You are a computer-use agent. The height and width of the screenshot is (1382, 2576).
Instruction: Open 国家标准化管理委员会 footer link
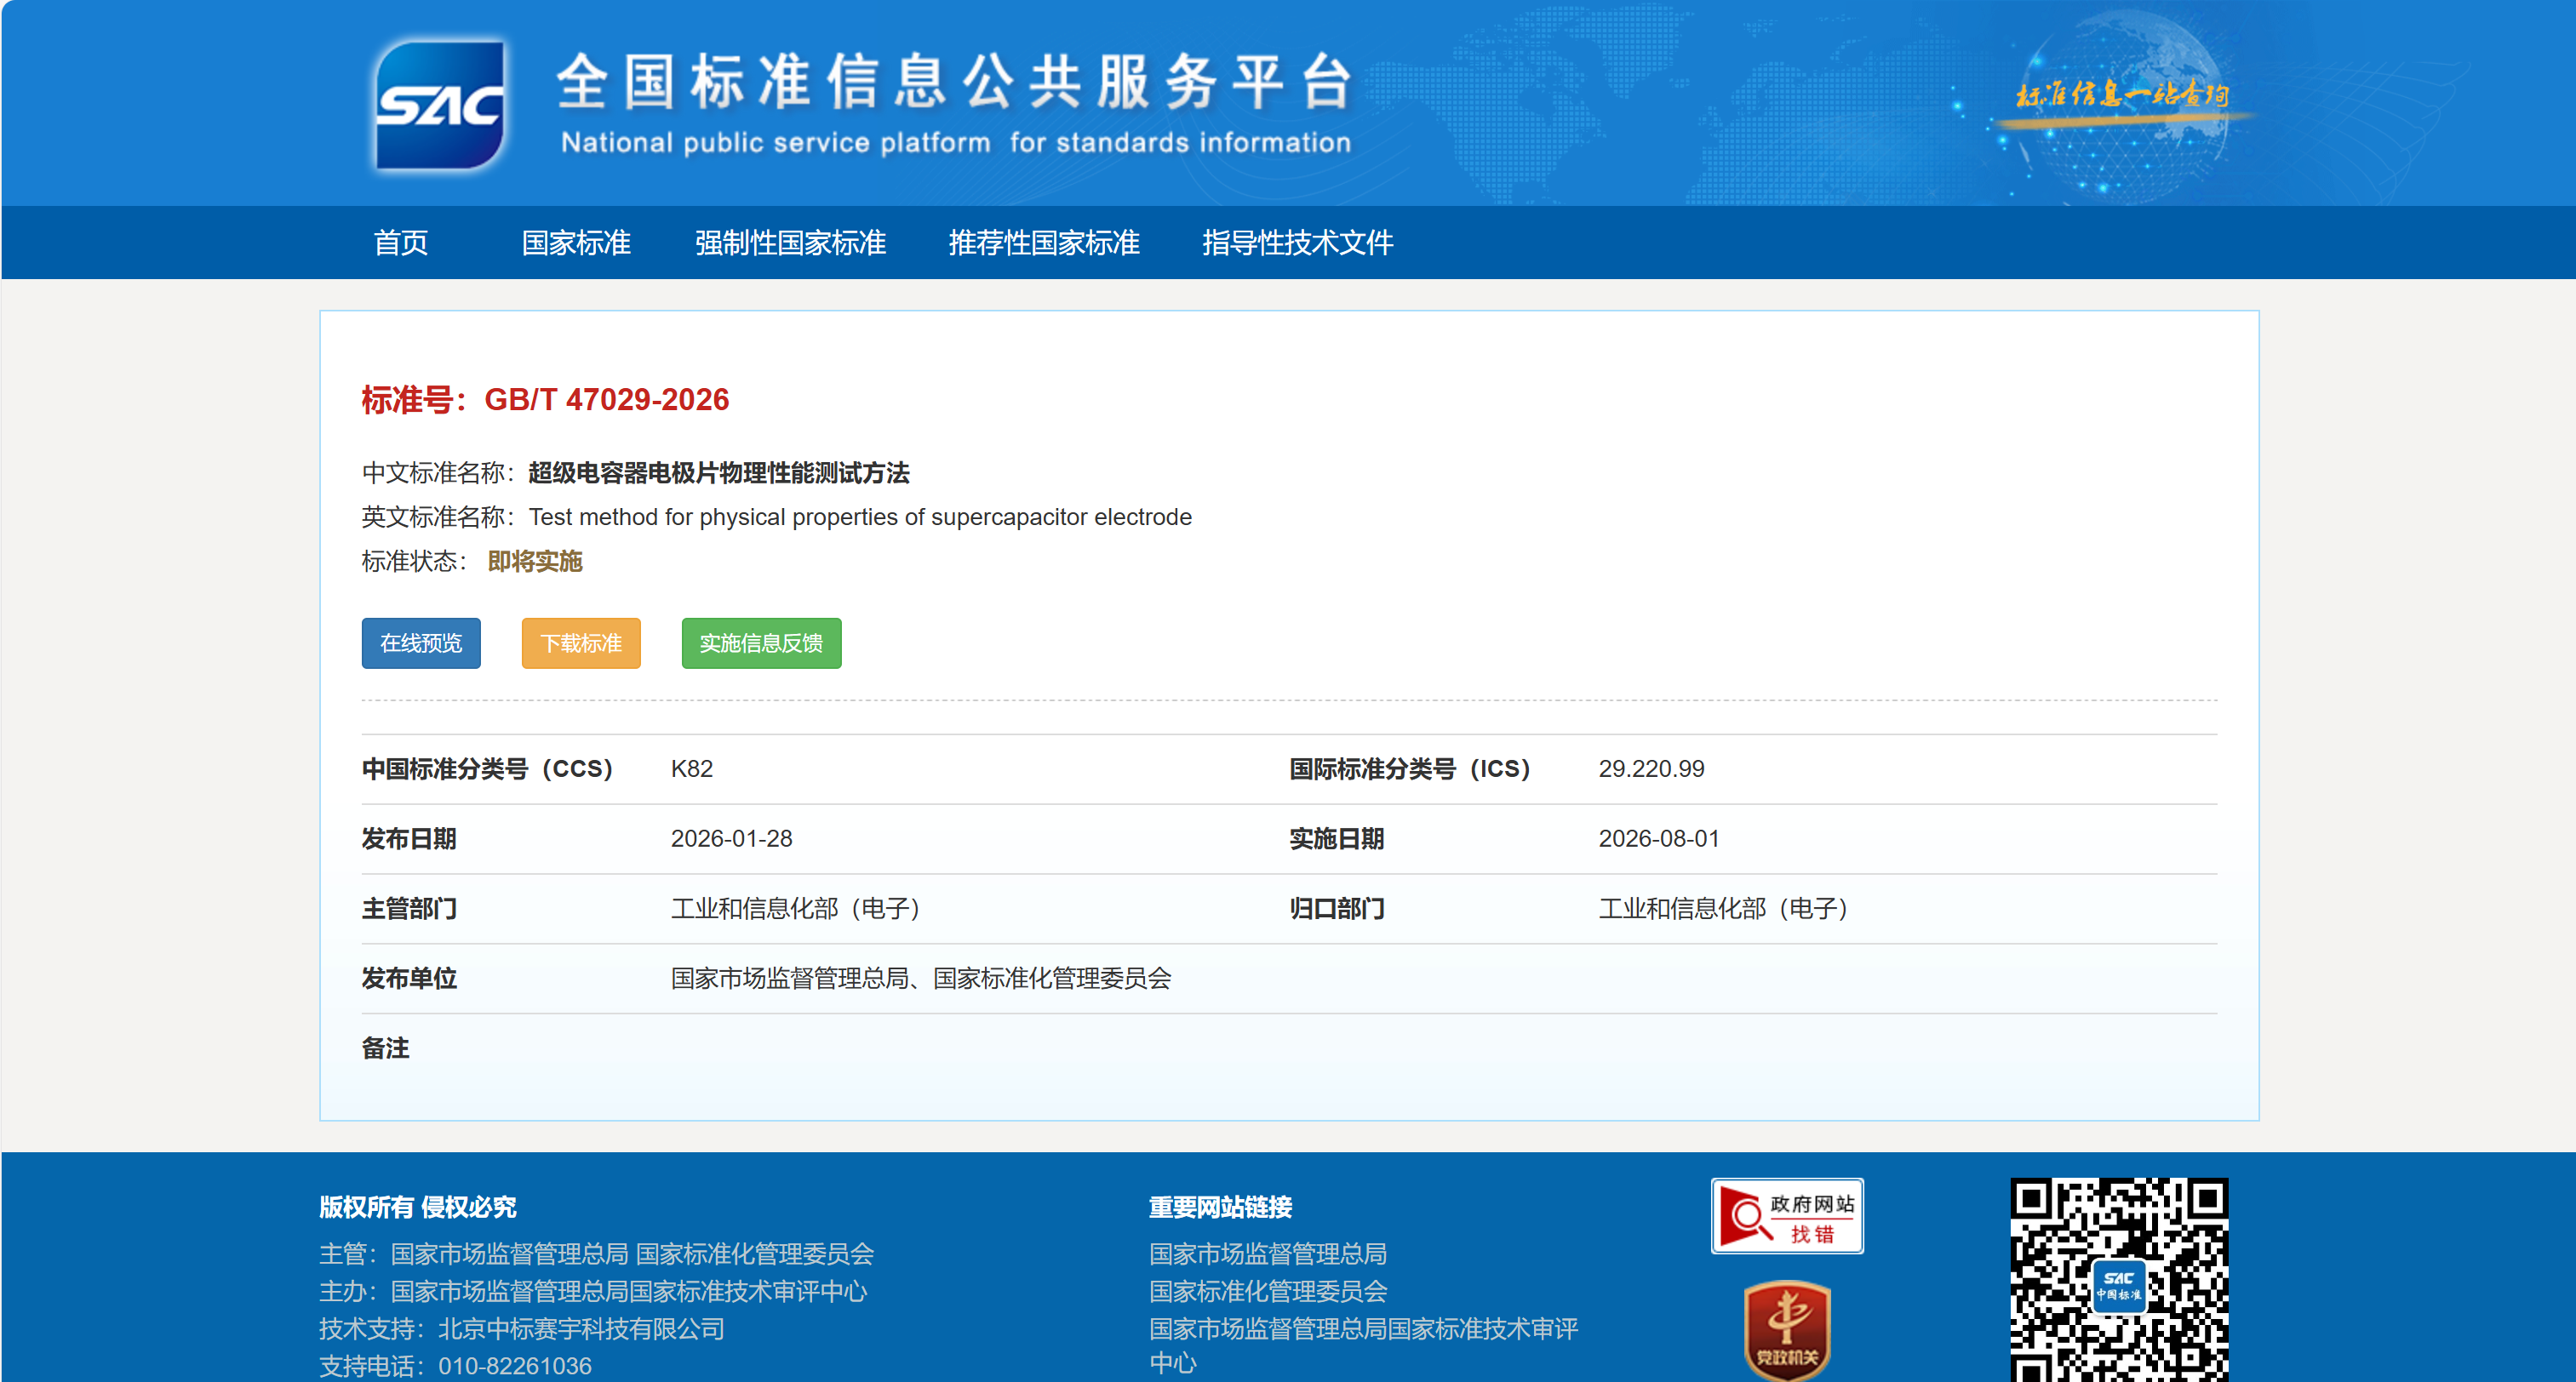click(1267, 1291)
